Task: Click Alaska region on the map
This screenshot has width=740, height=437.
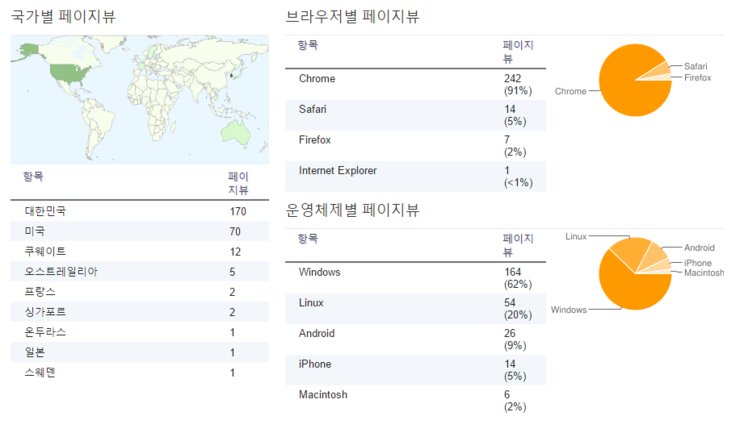Action: point(28,50)
